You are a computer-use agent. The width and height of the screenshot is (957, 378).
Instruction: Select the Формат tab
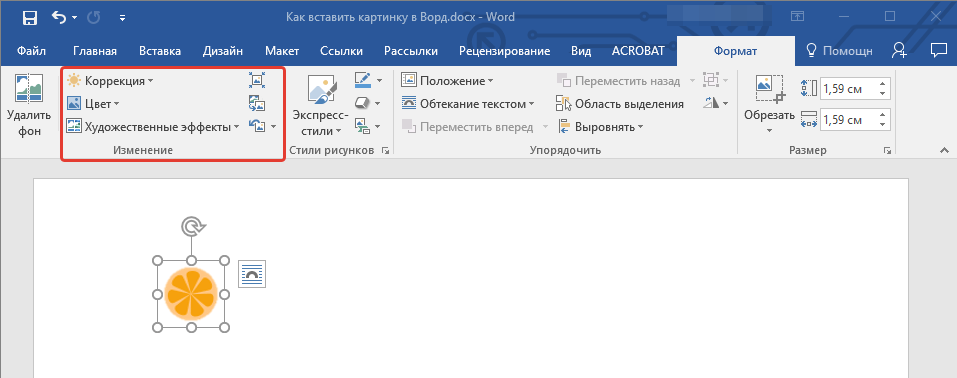(736, 51)
